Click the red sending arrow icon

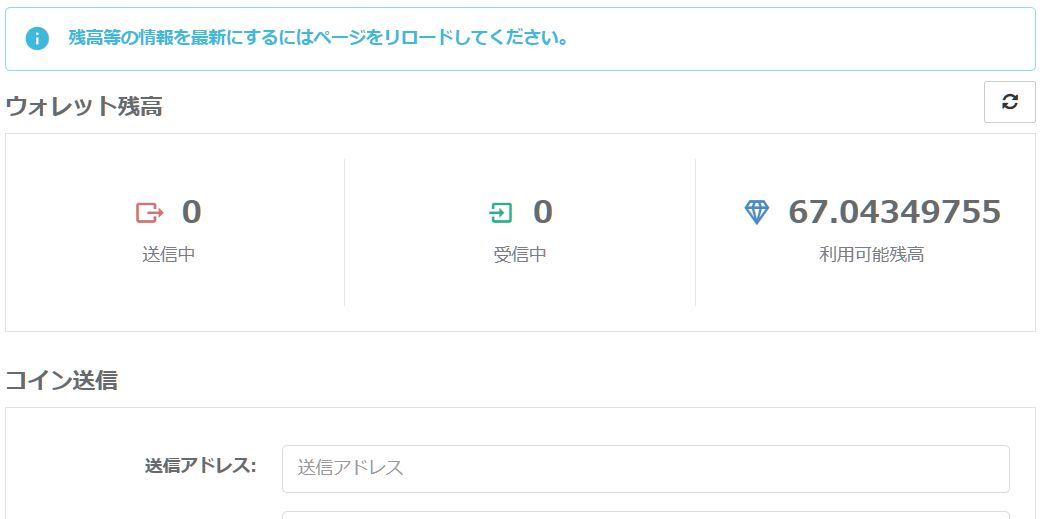click(150, 213)
